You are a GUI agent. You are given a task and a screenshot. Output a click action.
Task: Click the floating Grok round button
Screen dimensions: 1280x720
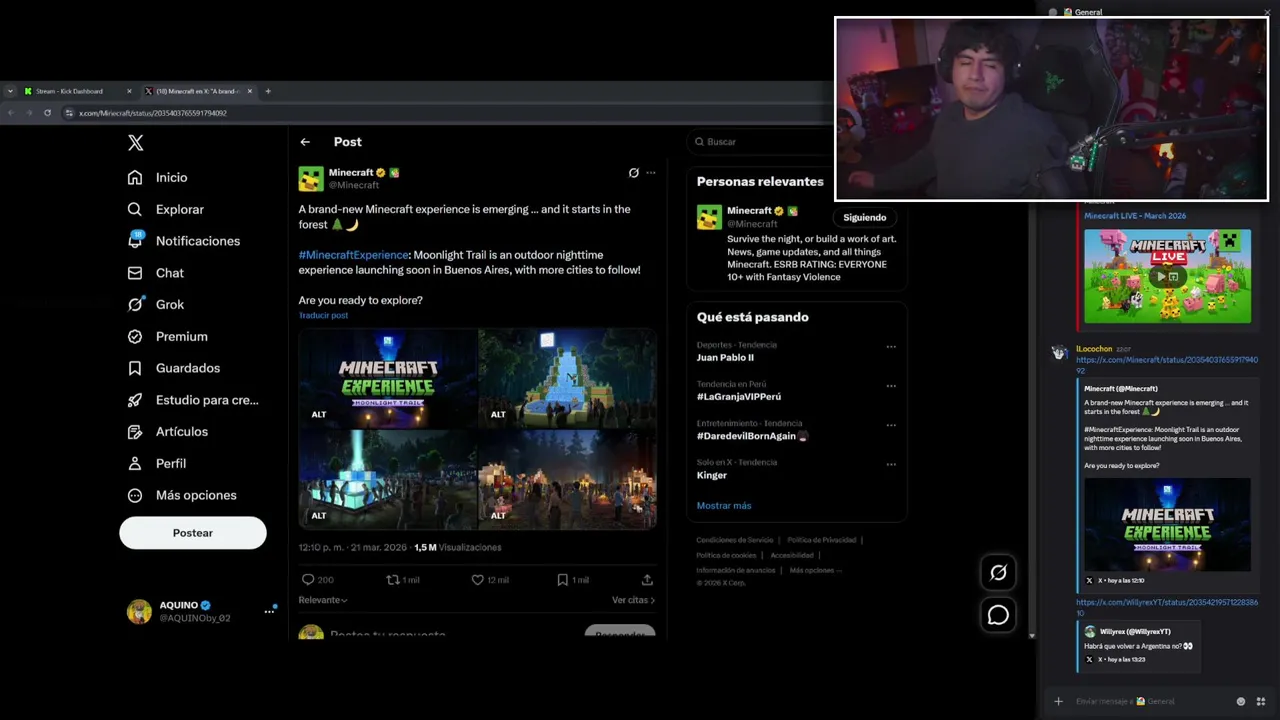point(998,573)
